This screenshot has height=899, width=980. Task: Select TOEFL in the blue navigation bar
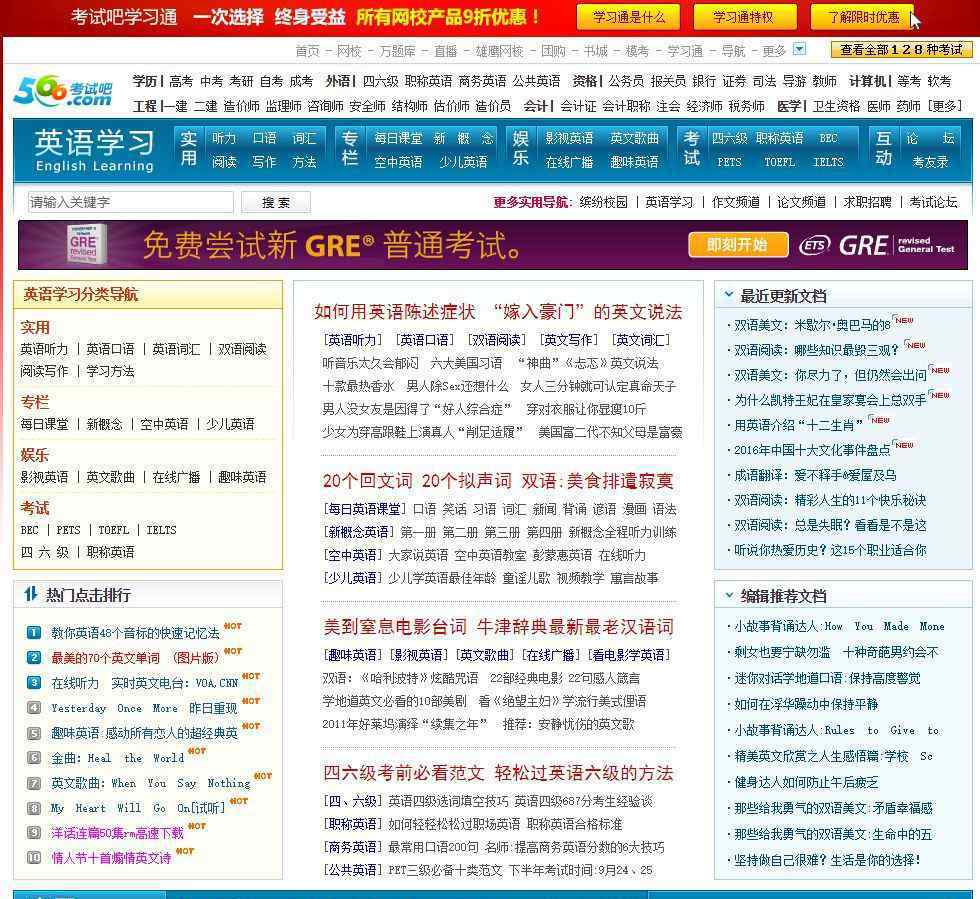click(779, 161)
